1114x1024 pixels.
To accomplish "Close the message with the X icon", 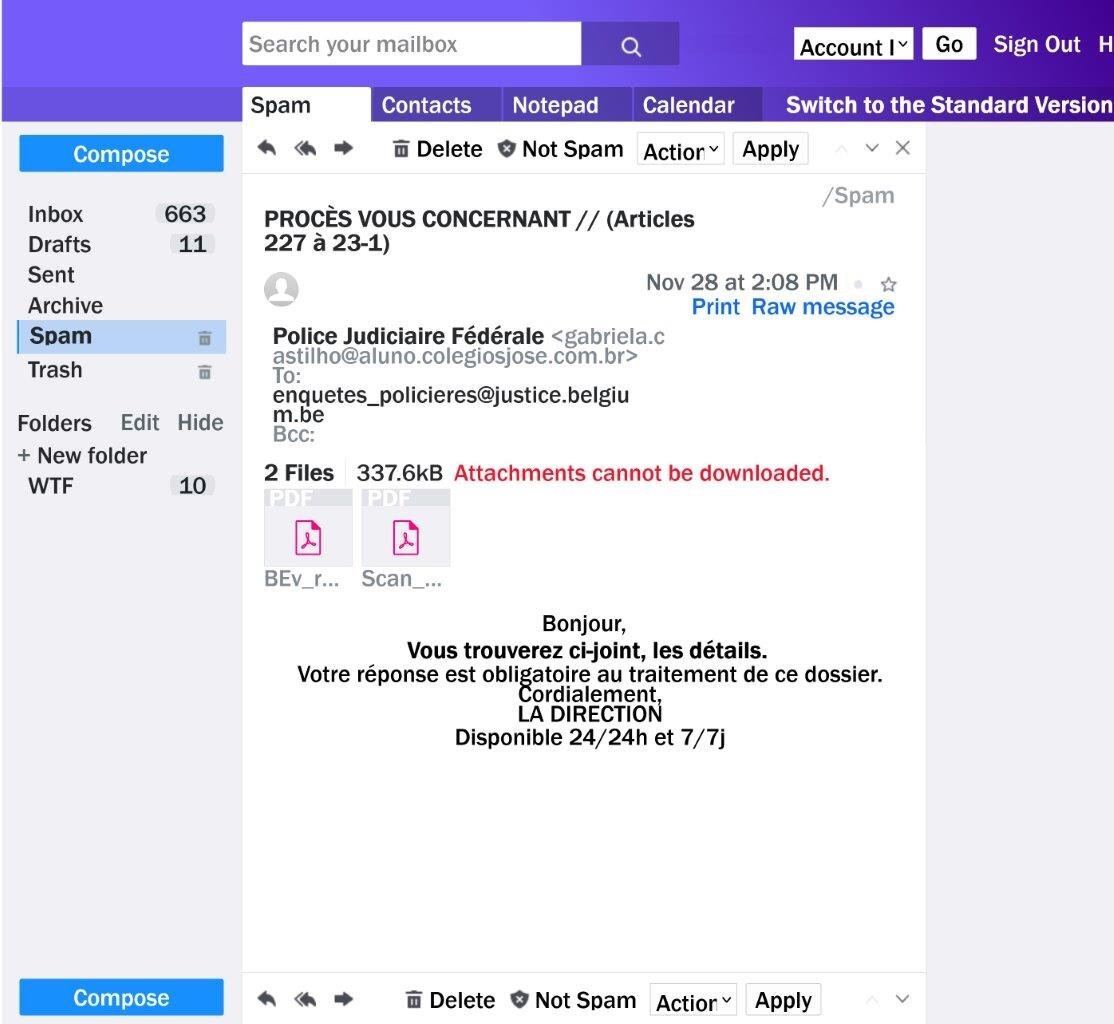I will (902, 148).
